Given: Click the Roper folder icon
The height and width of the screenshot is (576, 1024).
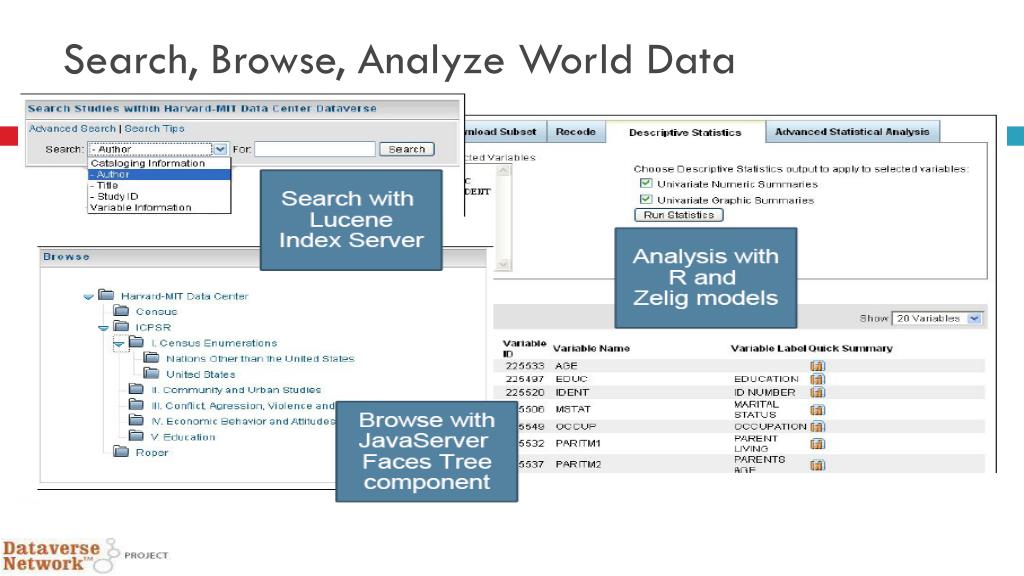Looking at the screenshot, I should coord(121,452).
